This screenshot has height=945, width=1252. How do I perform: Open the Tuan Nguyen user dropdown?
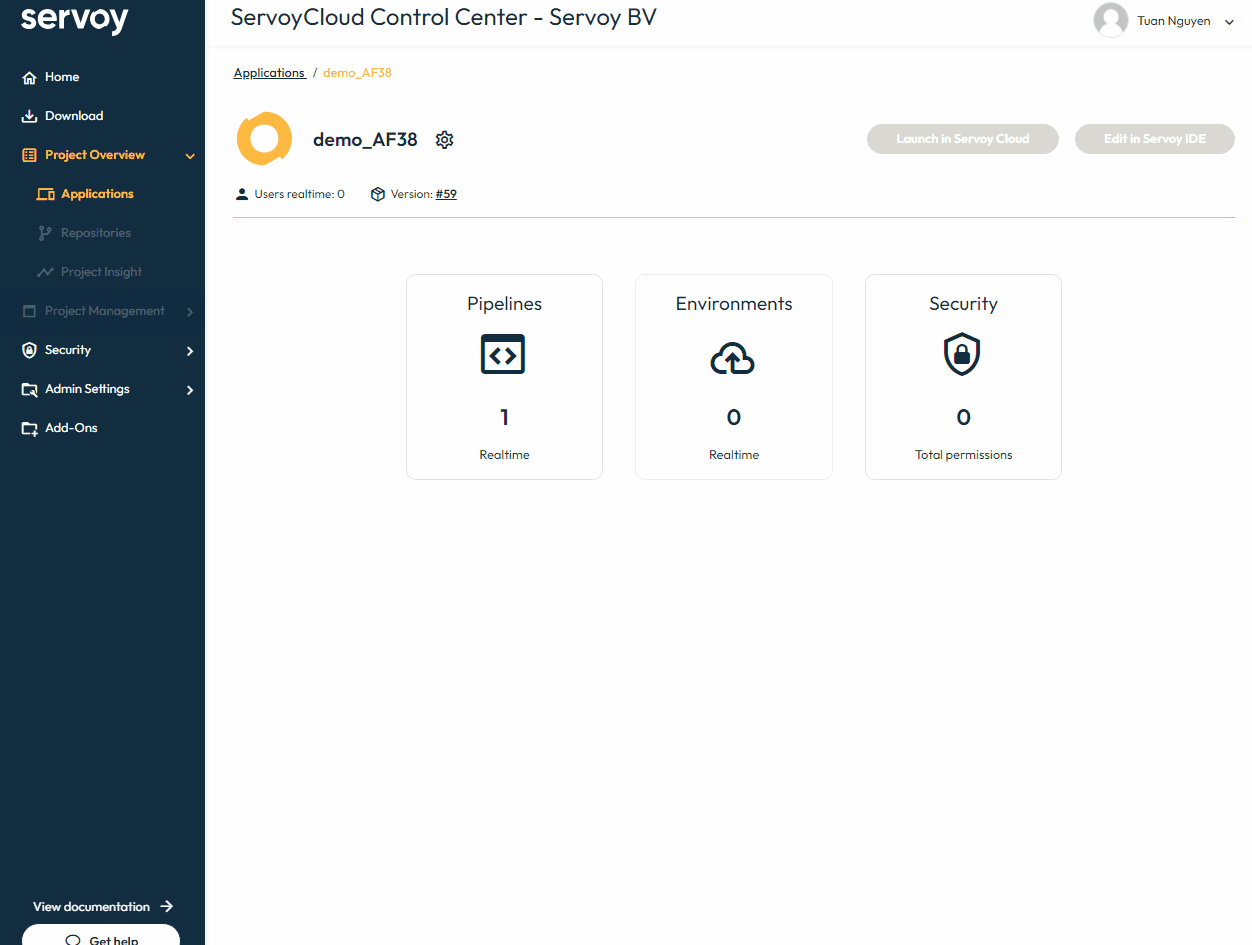click(x=1229, y=22)
